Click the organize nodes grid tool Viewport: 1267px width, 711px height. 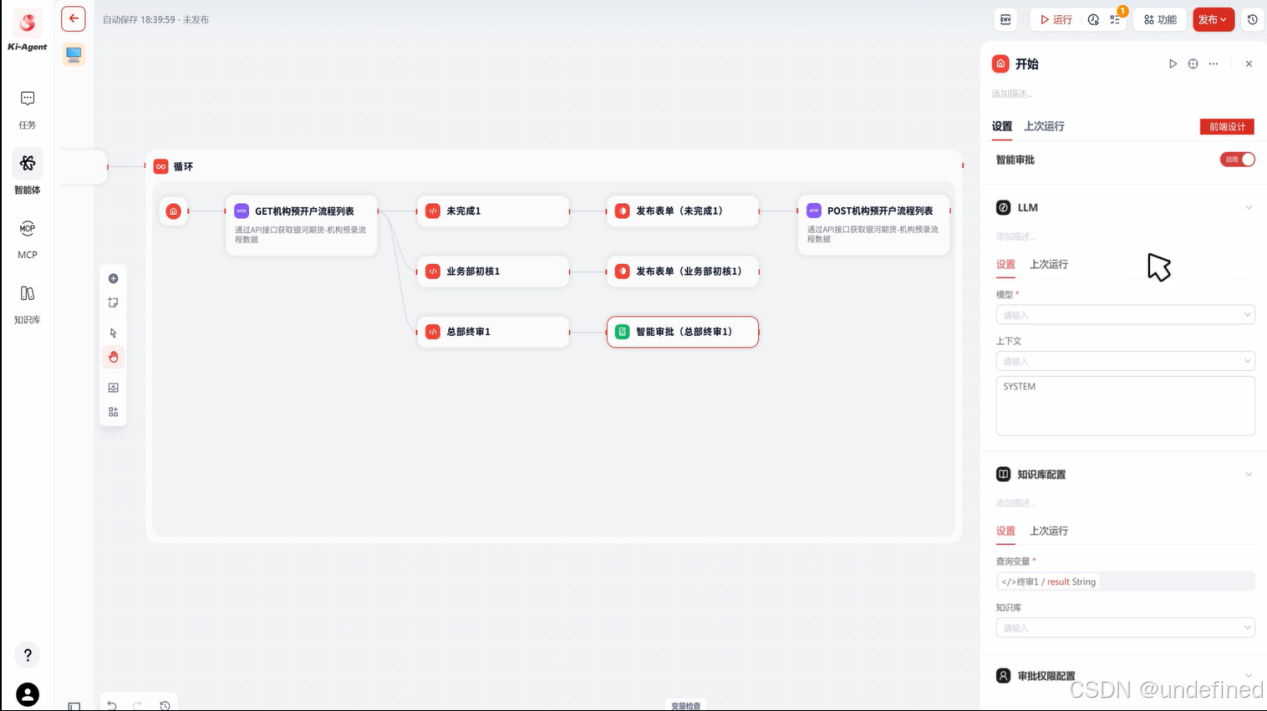113,412
